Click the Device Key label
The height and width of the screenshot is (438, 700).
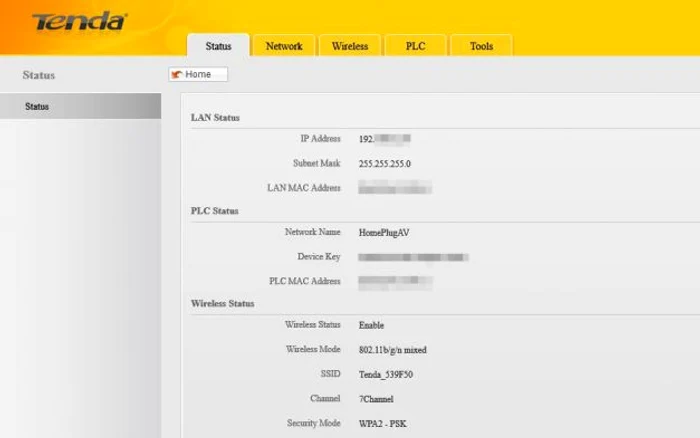click(x=319, y=257)
